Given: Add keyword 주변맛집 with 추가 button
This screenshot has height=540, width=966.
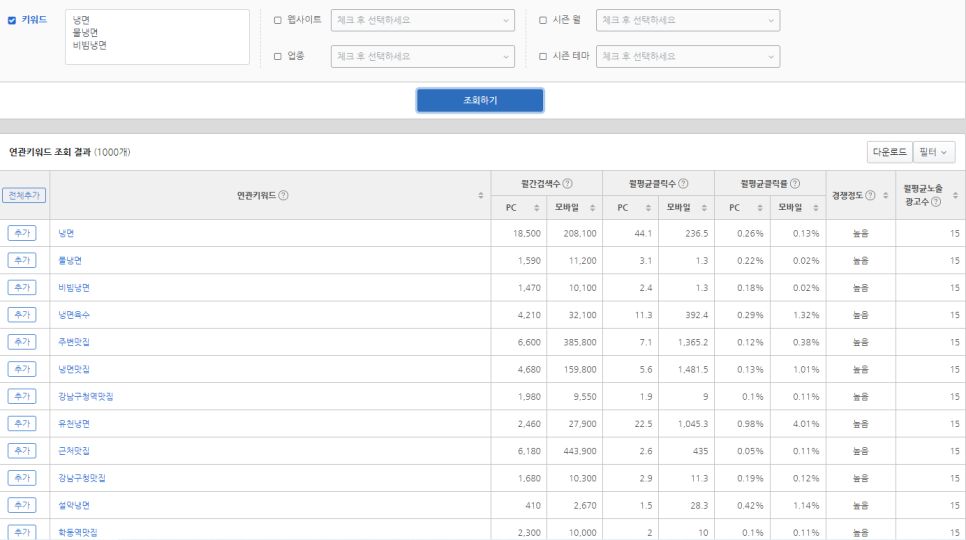Looking at the screenshot, I should pyautogui.click(x=22, y=342).
